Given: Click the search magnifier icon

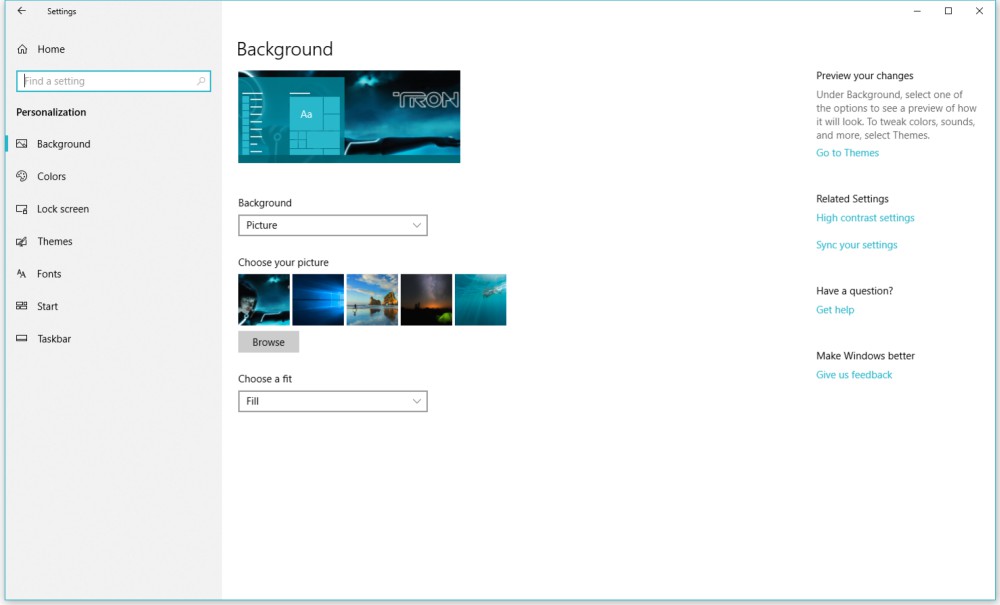Looking at the screenshot, I should [201, 81].
